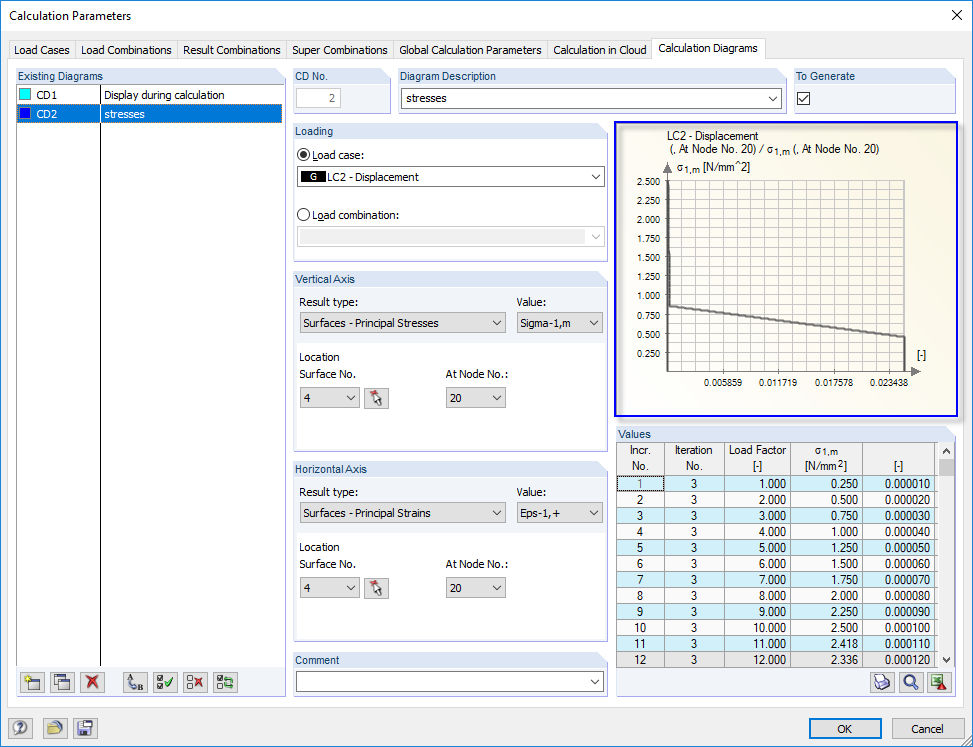Select the Load combination radio button
This screenshot has width=973, height=747.
(x=304, y=214)
